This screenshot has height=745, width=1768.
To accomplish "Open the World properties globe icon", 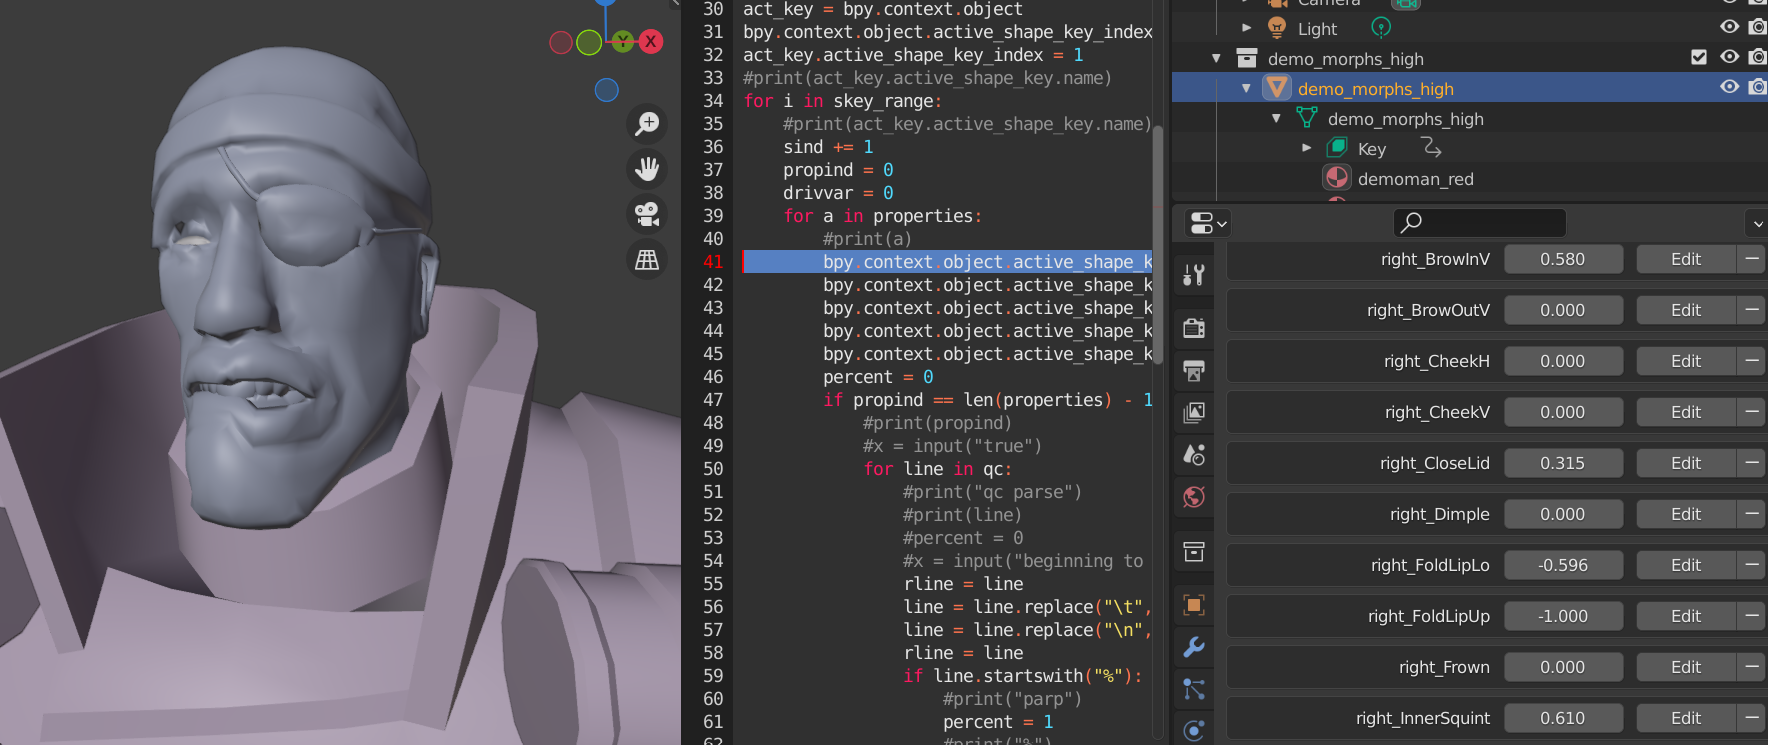I will [1194, 497].
